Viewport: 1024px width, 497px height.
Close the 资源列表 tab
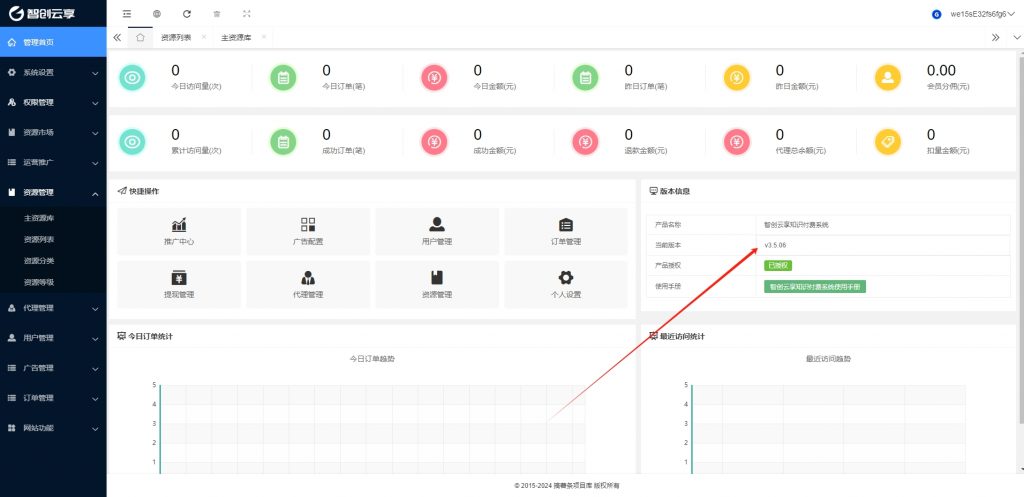point(204,37)
